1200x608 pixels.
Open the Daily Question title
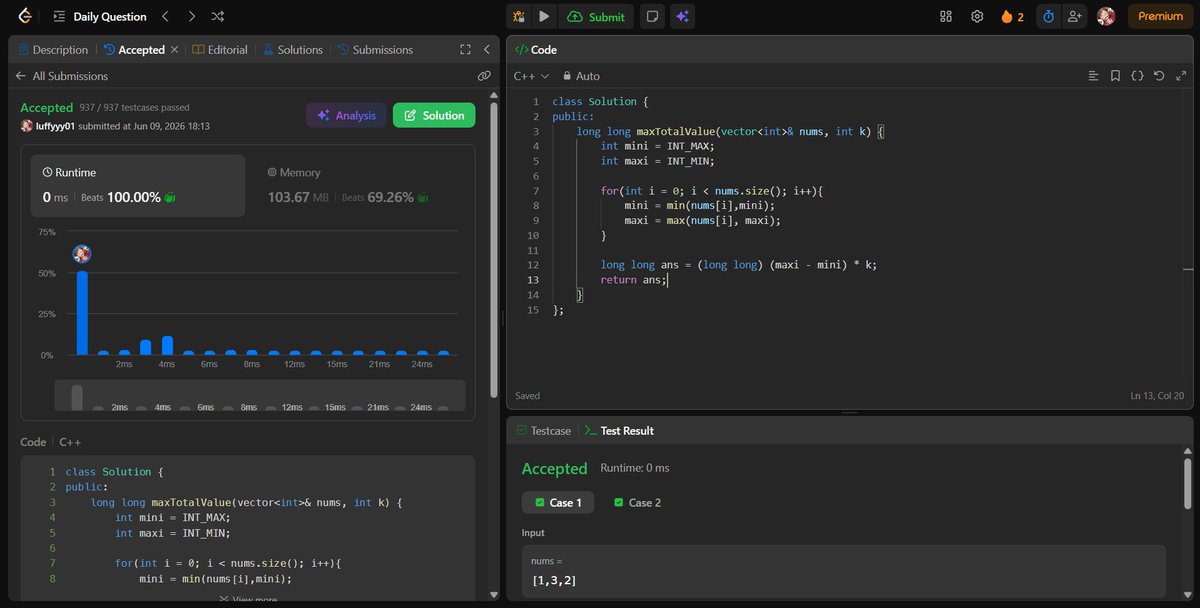[x=110, y=16]
